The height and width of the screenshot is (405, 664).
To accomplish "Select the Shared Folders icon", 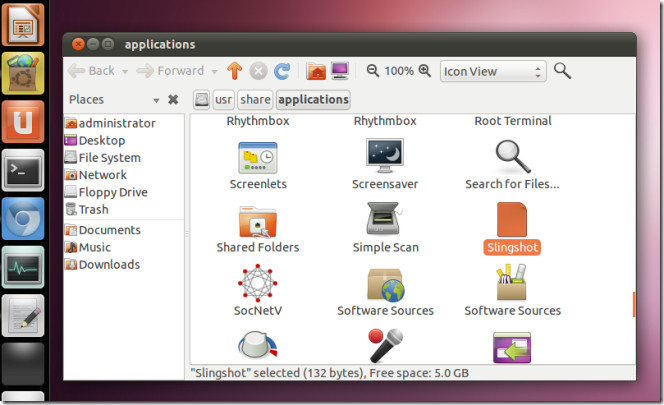I will [257, 222].
